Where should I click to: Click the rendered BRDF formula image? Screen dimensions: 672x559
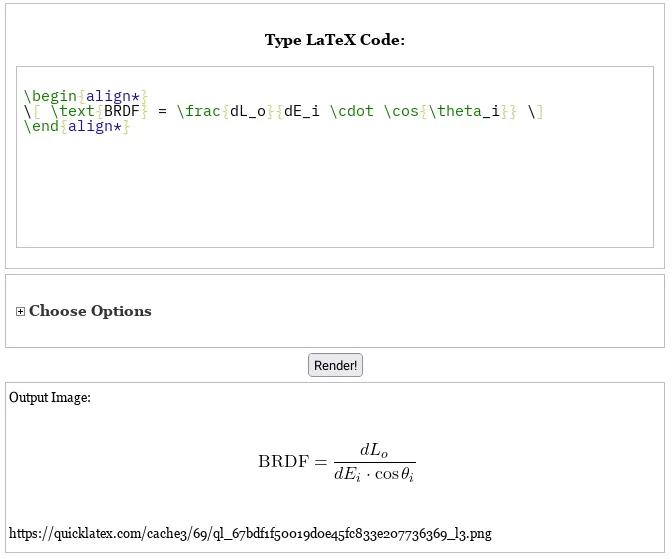pyautogui.click(x=336, y=462)
